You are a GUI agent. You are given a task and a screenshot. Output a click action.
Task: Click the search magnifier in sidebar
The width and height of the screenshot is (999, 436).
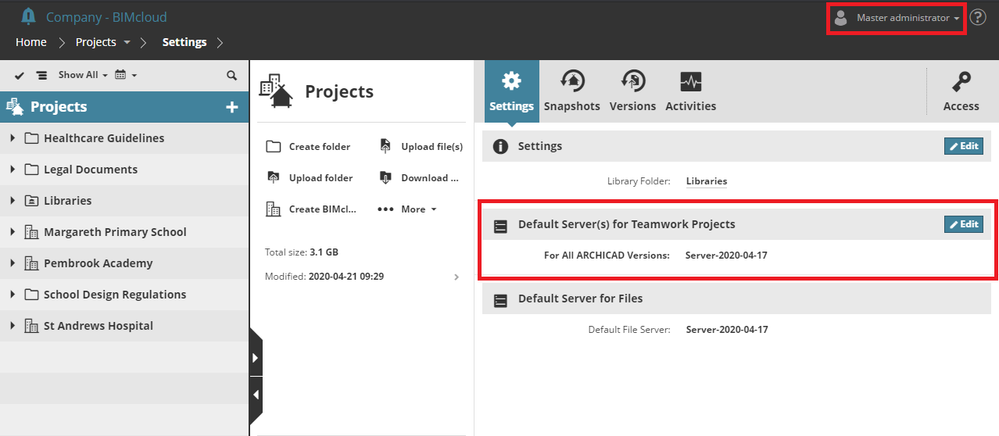click(x=232, y=75)
